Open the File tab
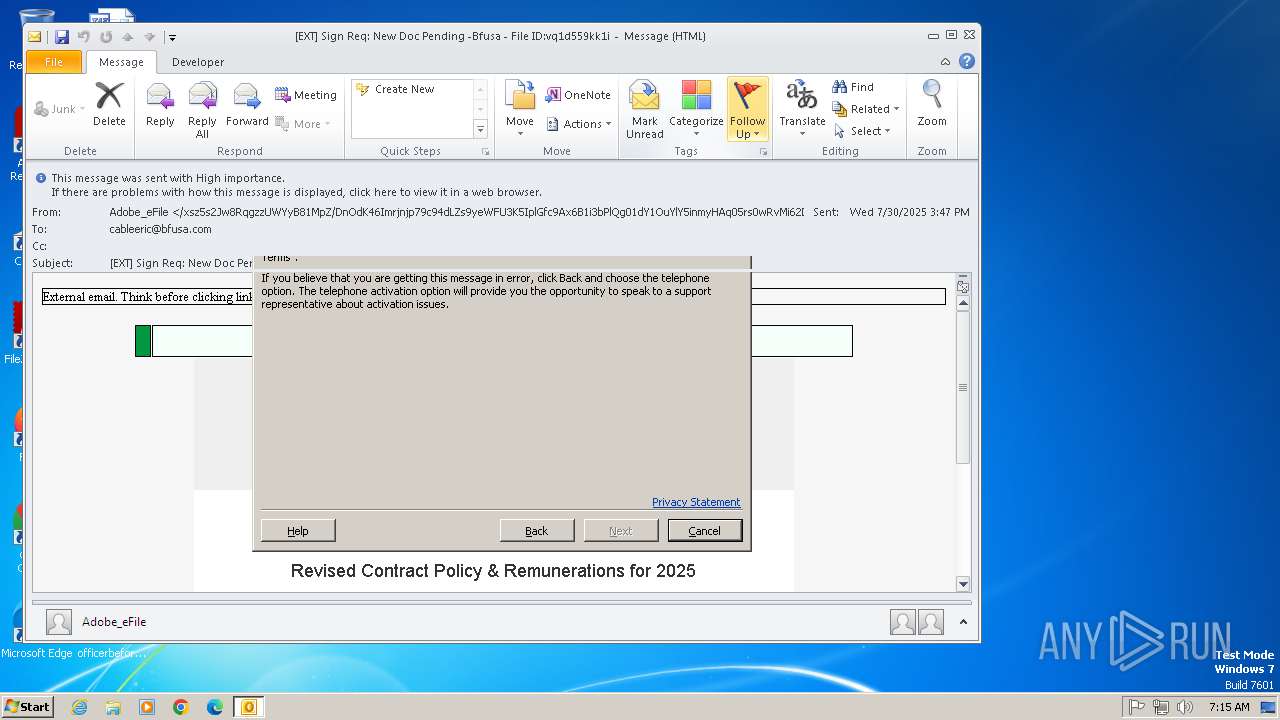Viewport: 1280px width, 720px height. pos(54,62)
